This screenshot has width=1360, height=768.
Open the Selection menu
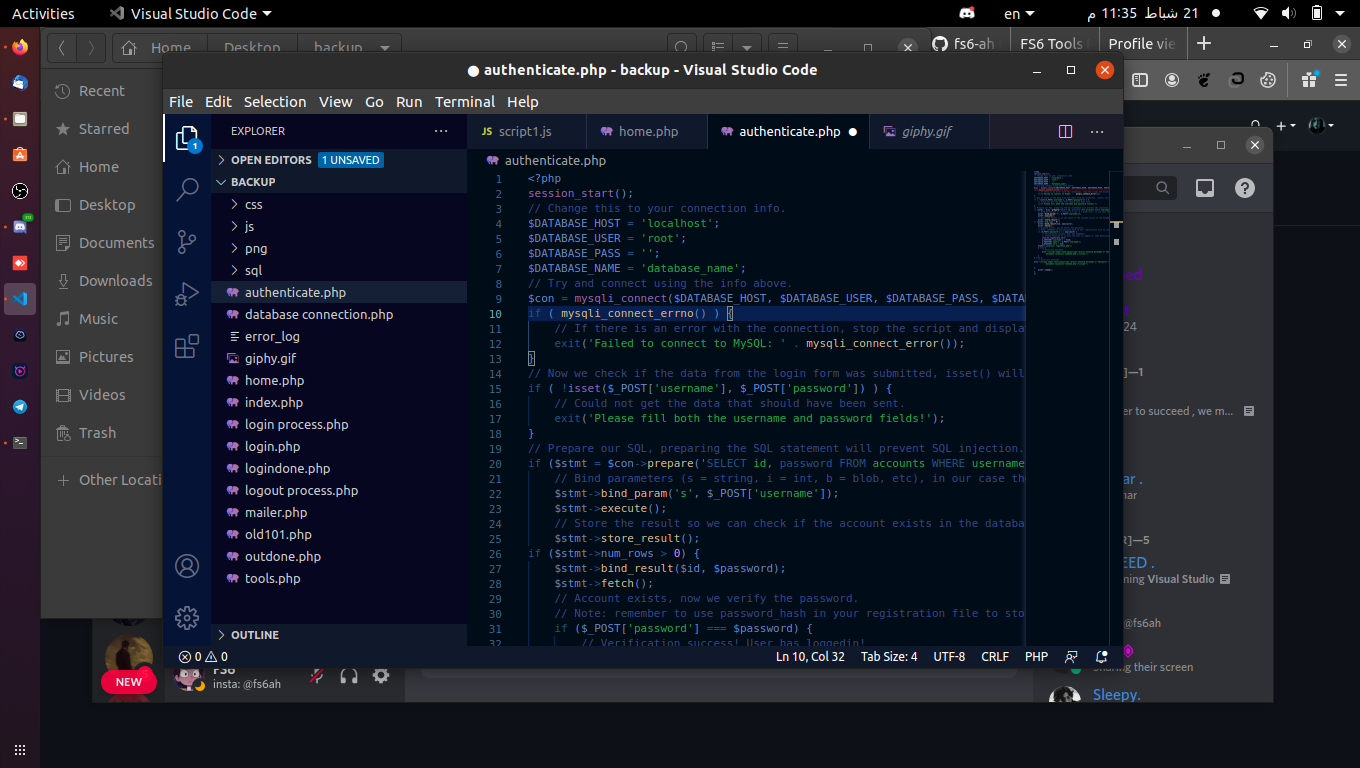[275, 102]
